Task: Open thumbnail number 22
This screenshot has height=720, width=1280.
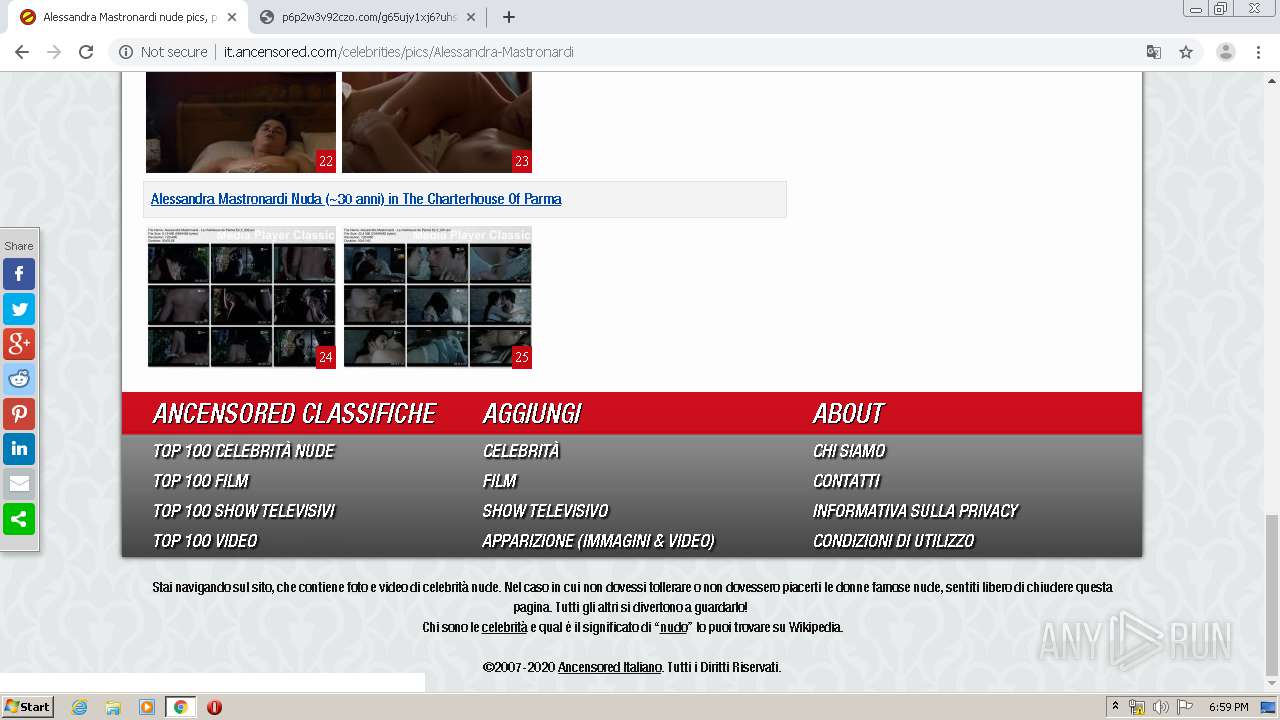Action: 241,122
